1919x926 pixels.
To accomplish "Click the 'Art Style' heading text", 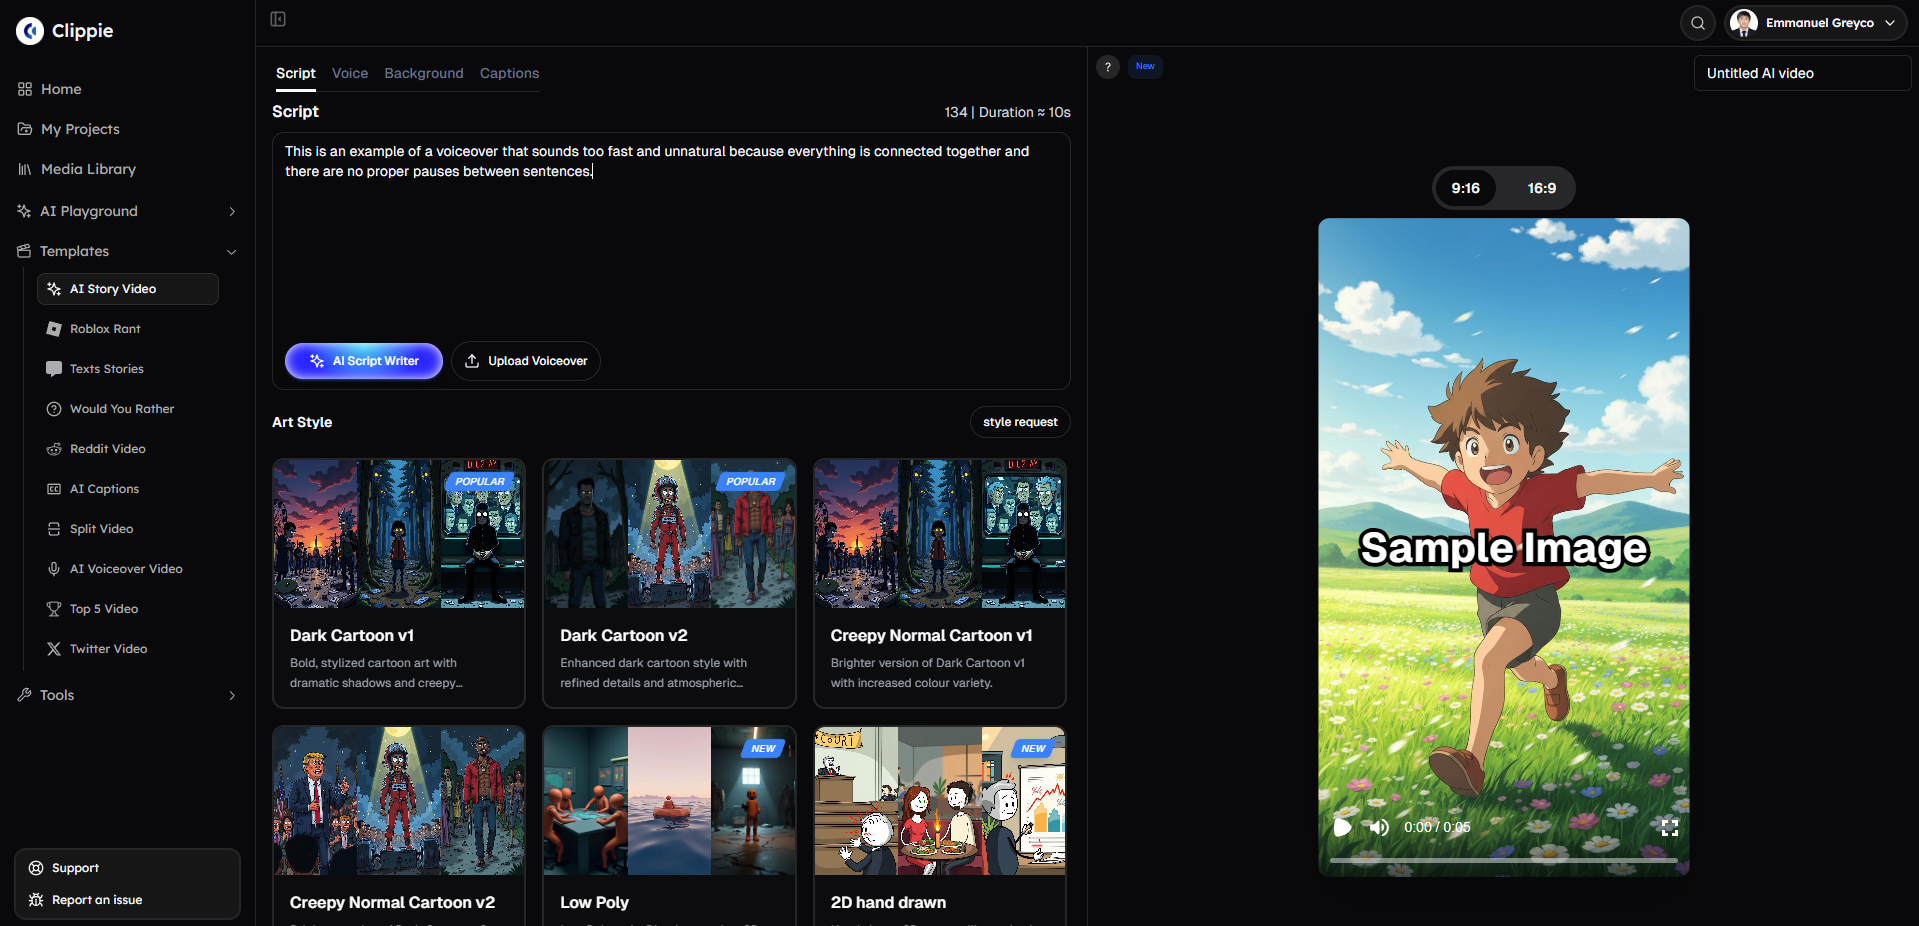I will (302, 422).
